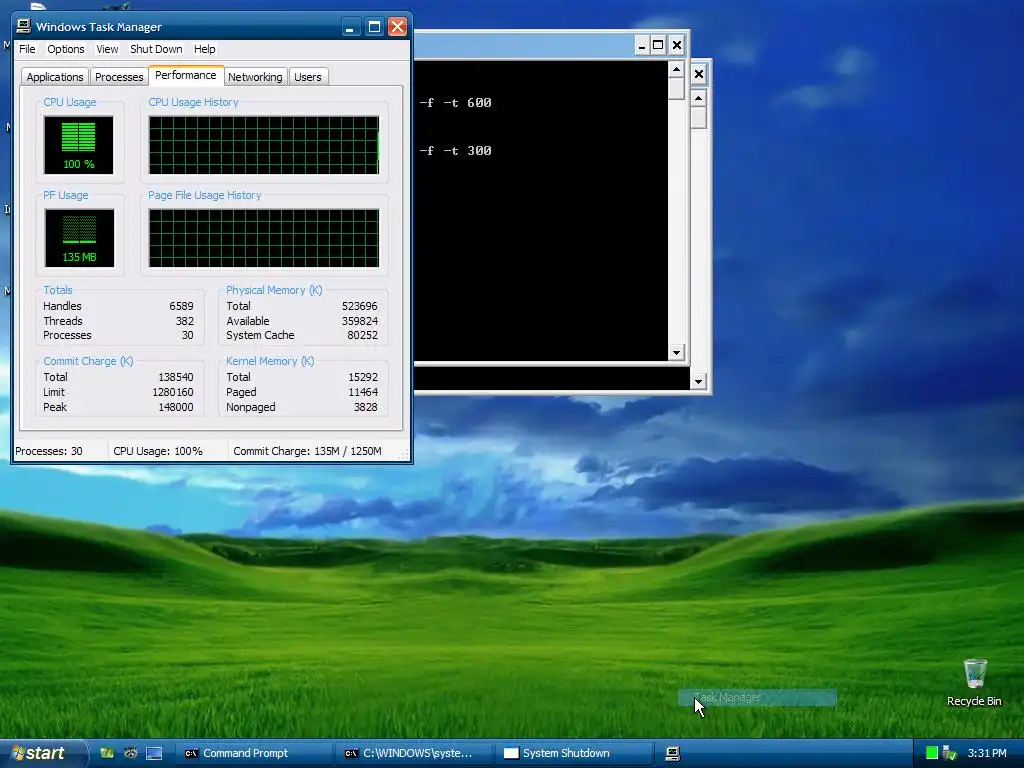
Task: Open the Recycle Bin desktop icon
Action: click(x=974, y=682)
